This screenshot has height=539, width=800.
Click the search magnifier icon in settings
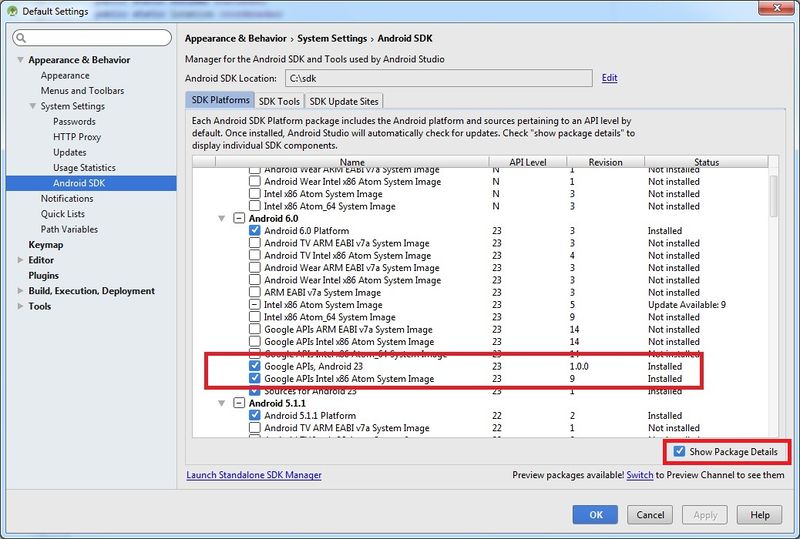21,38
